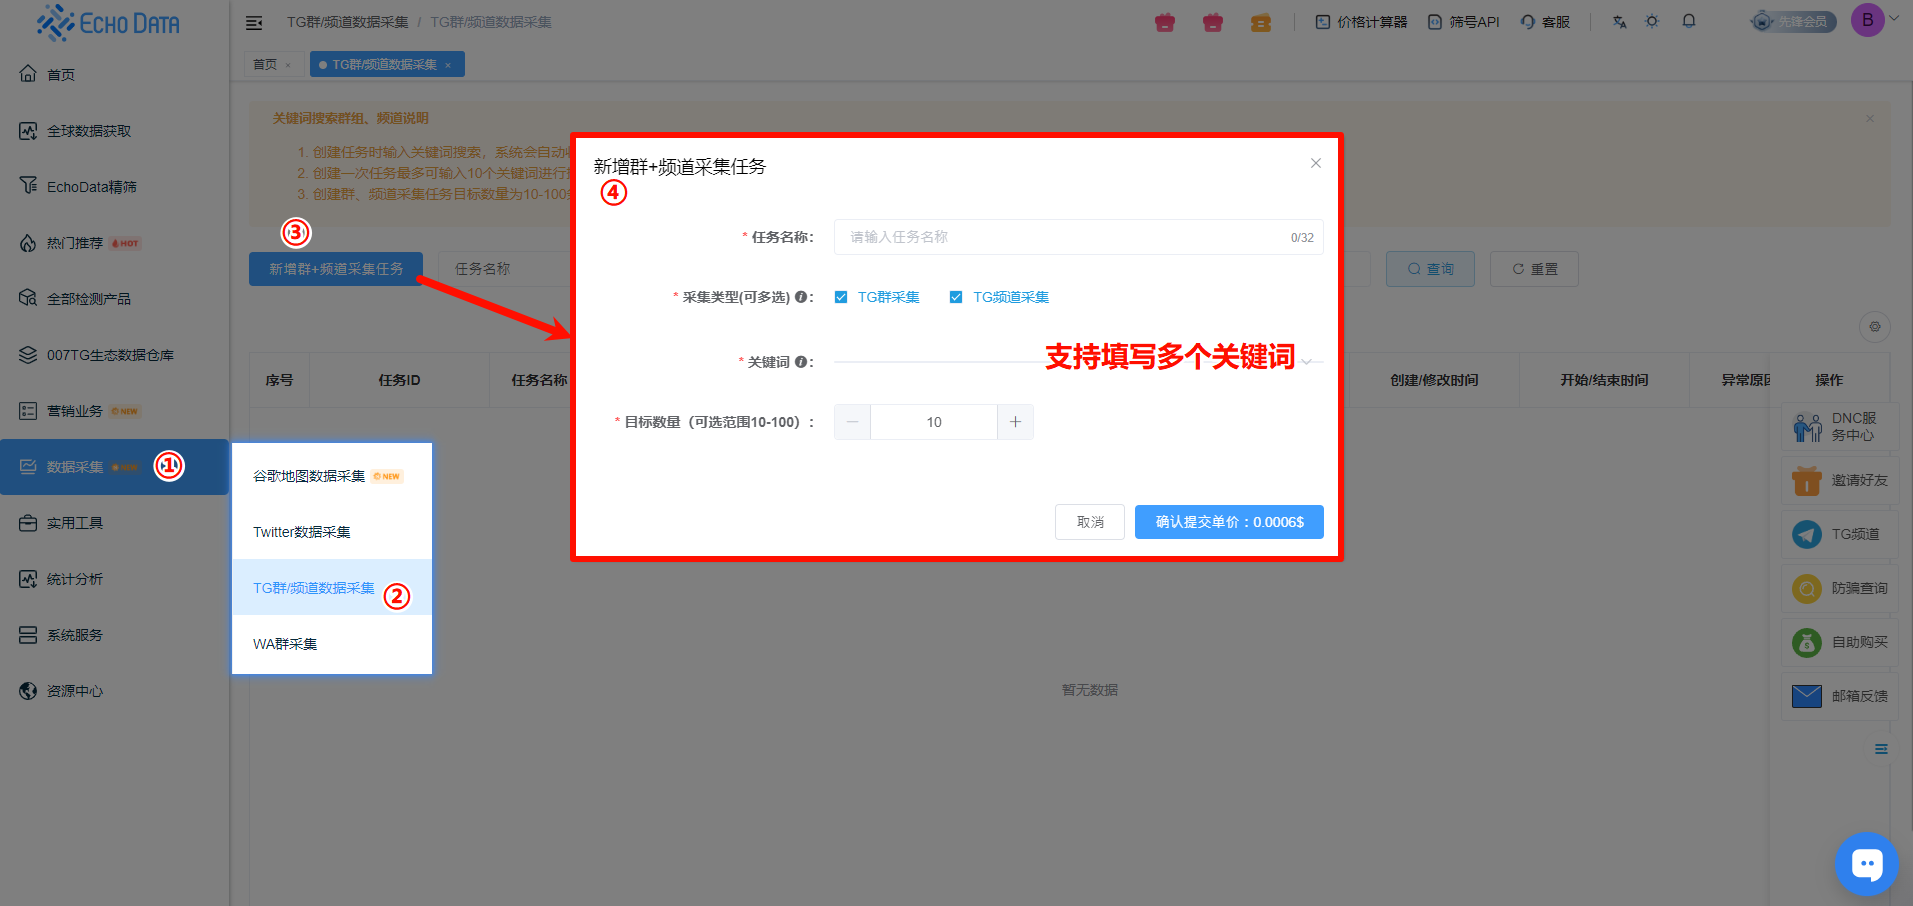Viewport: 1913px width, 906px height.
Task: Click 确认提交 submit button
Action: click(1229, 522)
